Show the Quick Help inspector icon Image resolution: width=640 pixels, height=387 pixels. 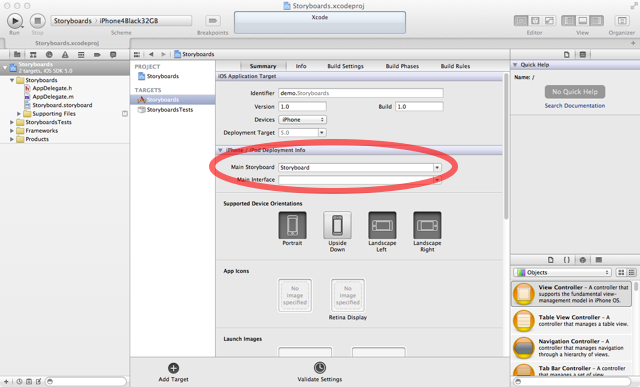(x=583, y=55)
